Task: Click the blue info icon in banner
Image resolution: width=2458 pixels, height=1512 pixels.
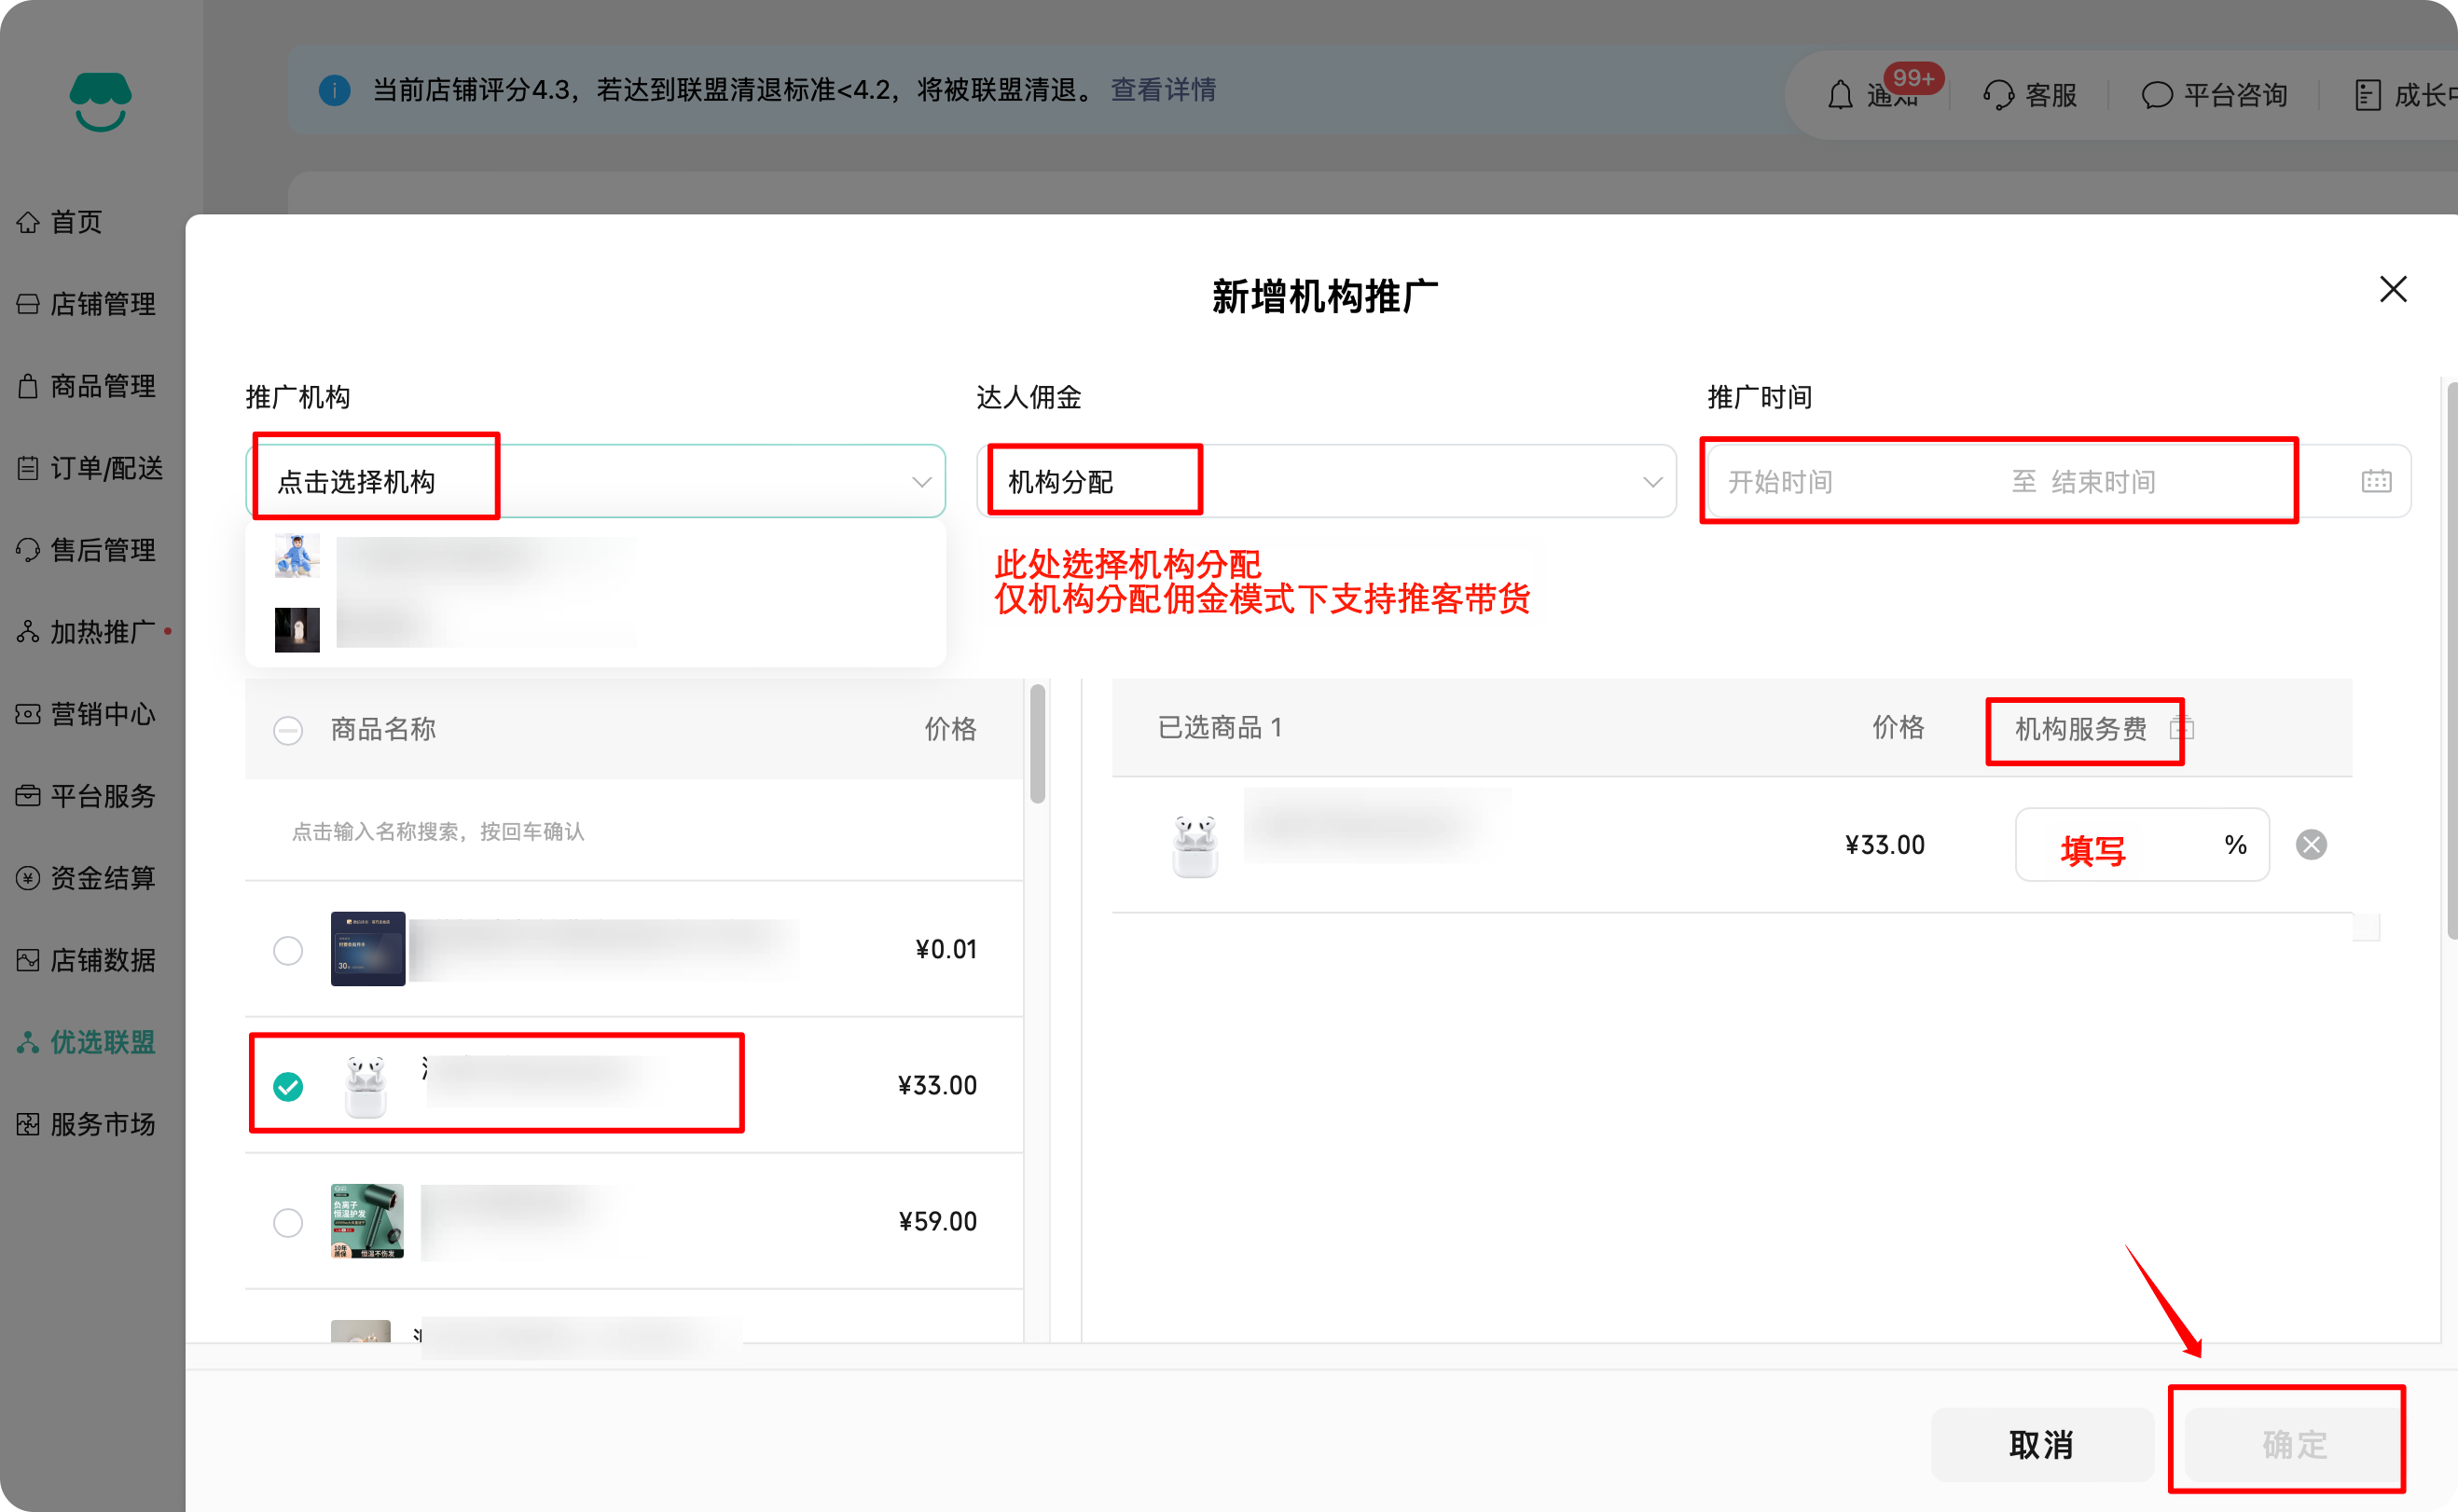Action: [x=334, y=90]
